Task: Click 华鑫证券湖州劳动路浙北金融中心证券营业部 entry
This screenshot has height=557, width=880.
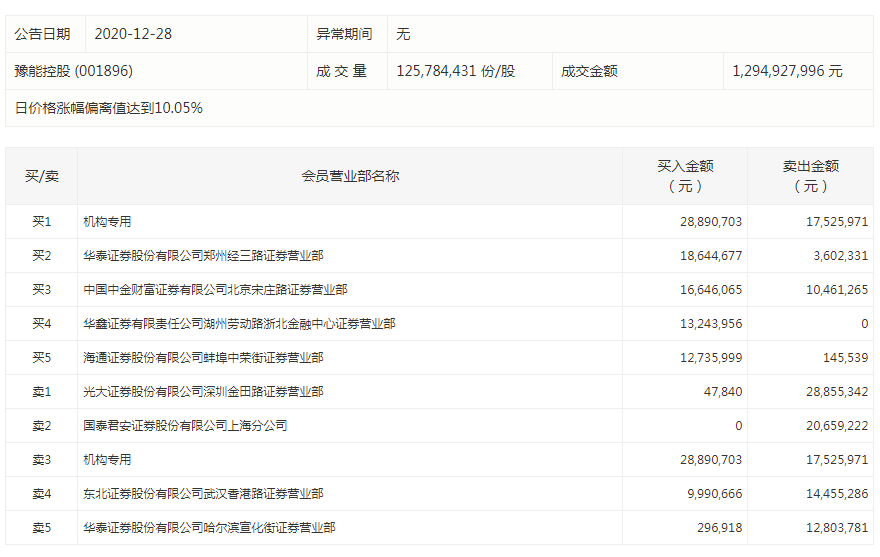Action: tap(239, 324)
